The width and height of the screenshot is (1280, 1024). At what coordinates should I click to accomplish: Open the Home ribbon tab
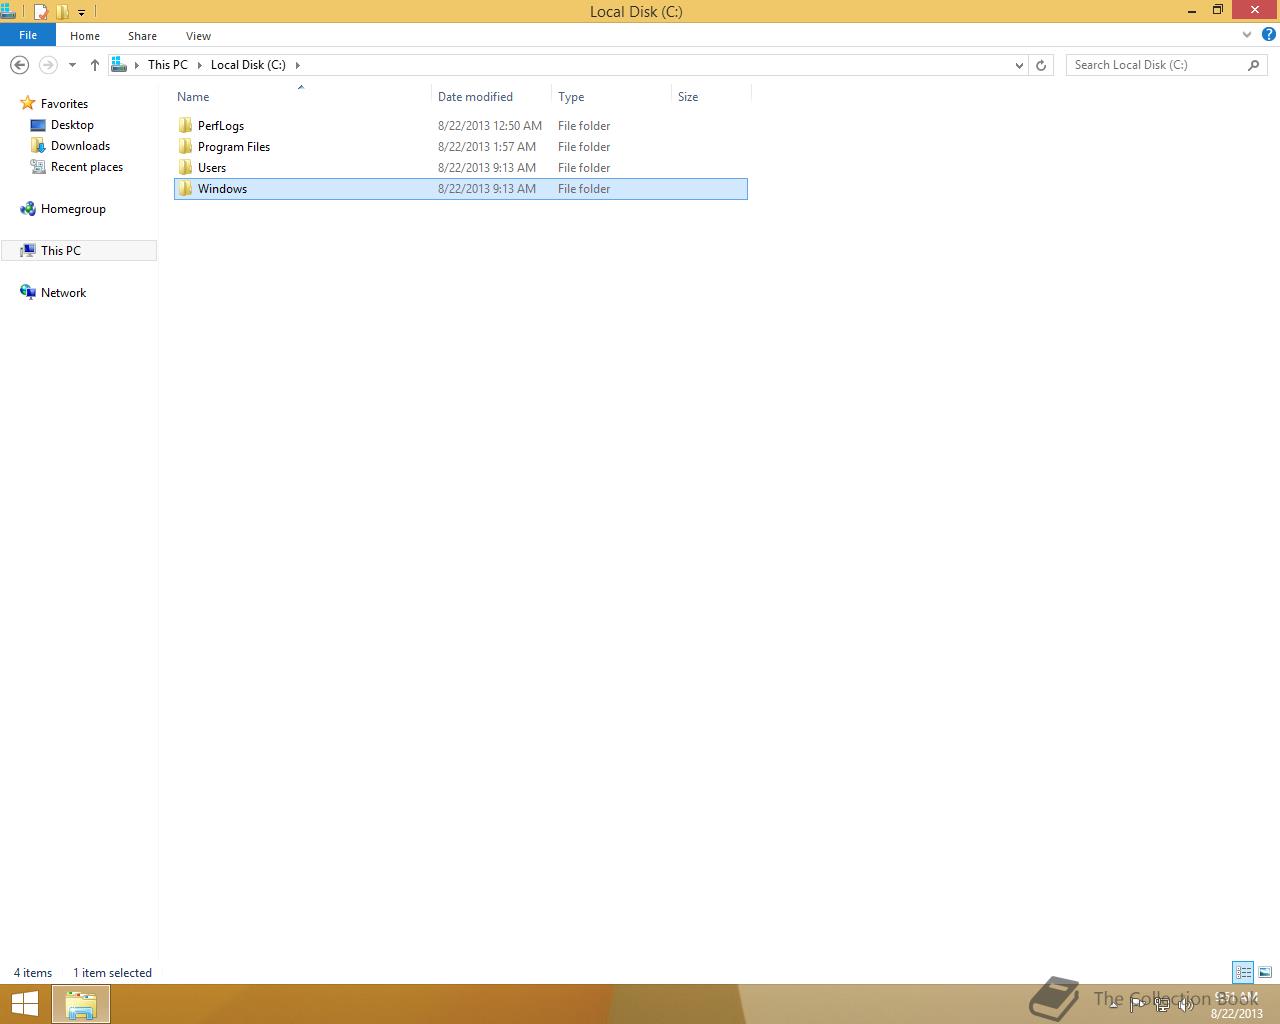point(85,36)
